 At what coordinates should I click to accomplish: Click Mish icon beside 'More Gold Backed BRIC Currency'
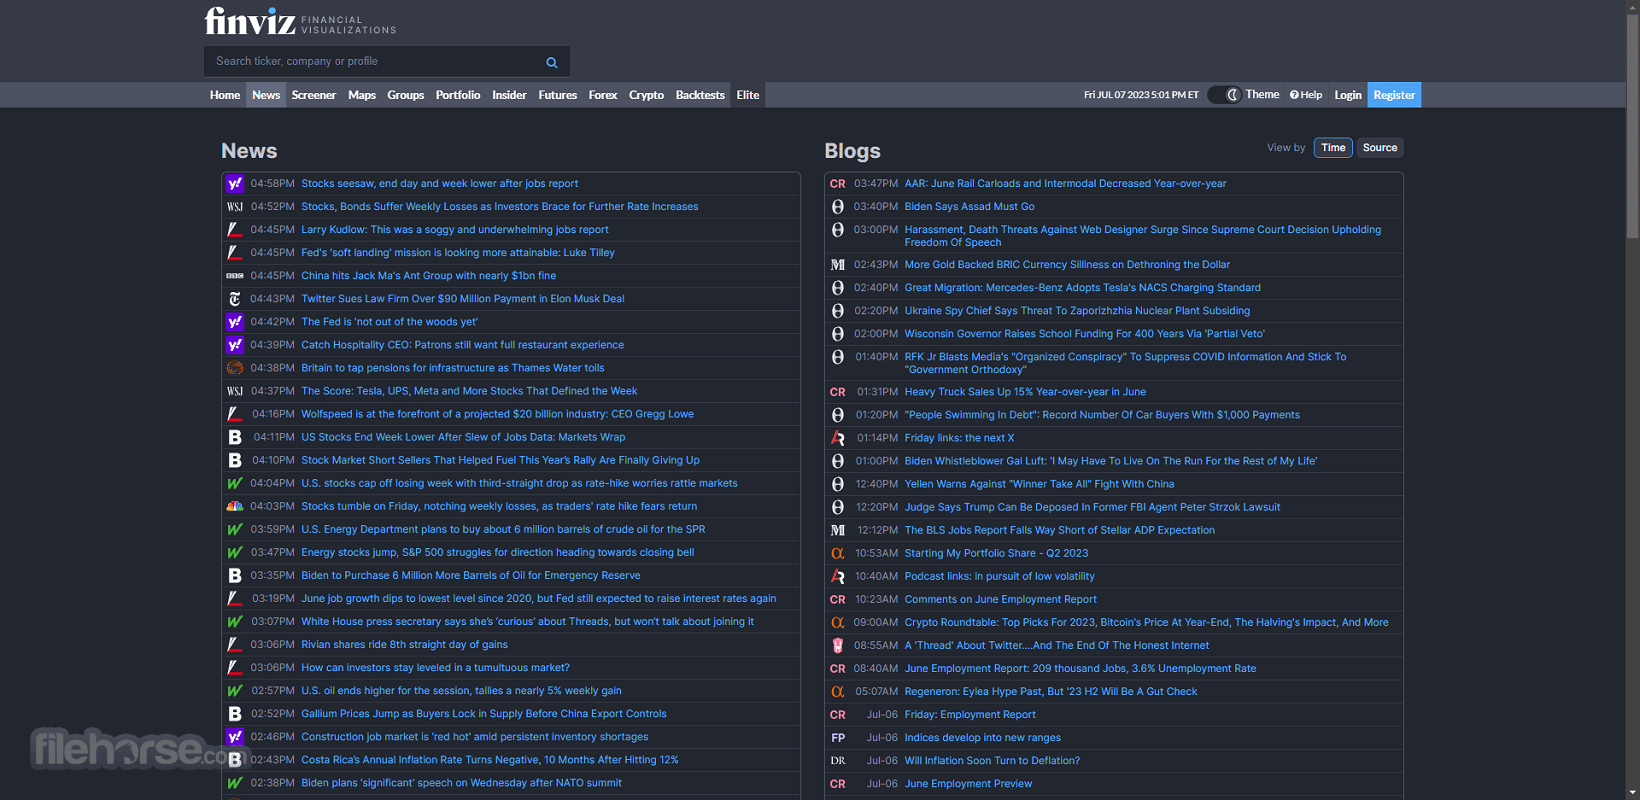point(838,265)
